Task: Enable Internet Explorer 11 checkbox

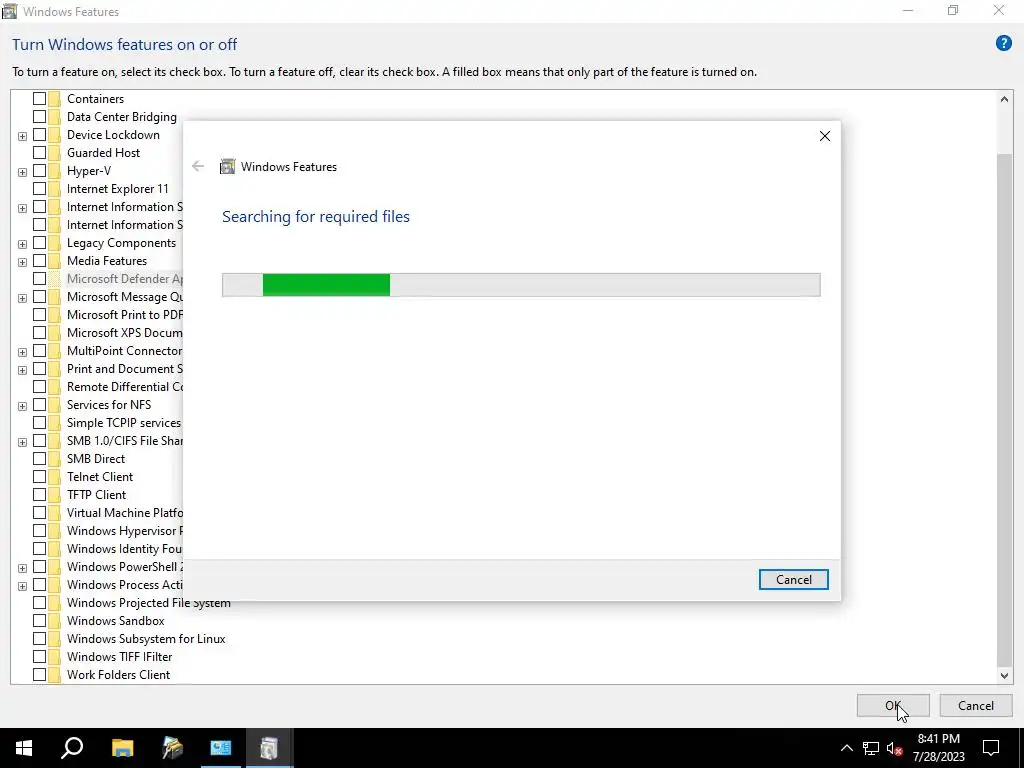Action: (x=39, y=189)
